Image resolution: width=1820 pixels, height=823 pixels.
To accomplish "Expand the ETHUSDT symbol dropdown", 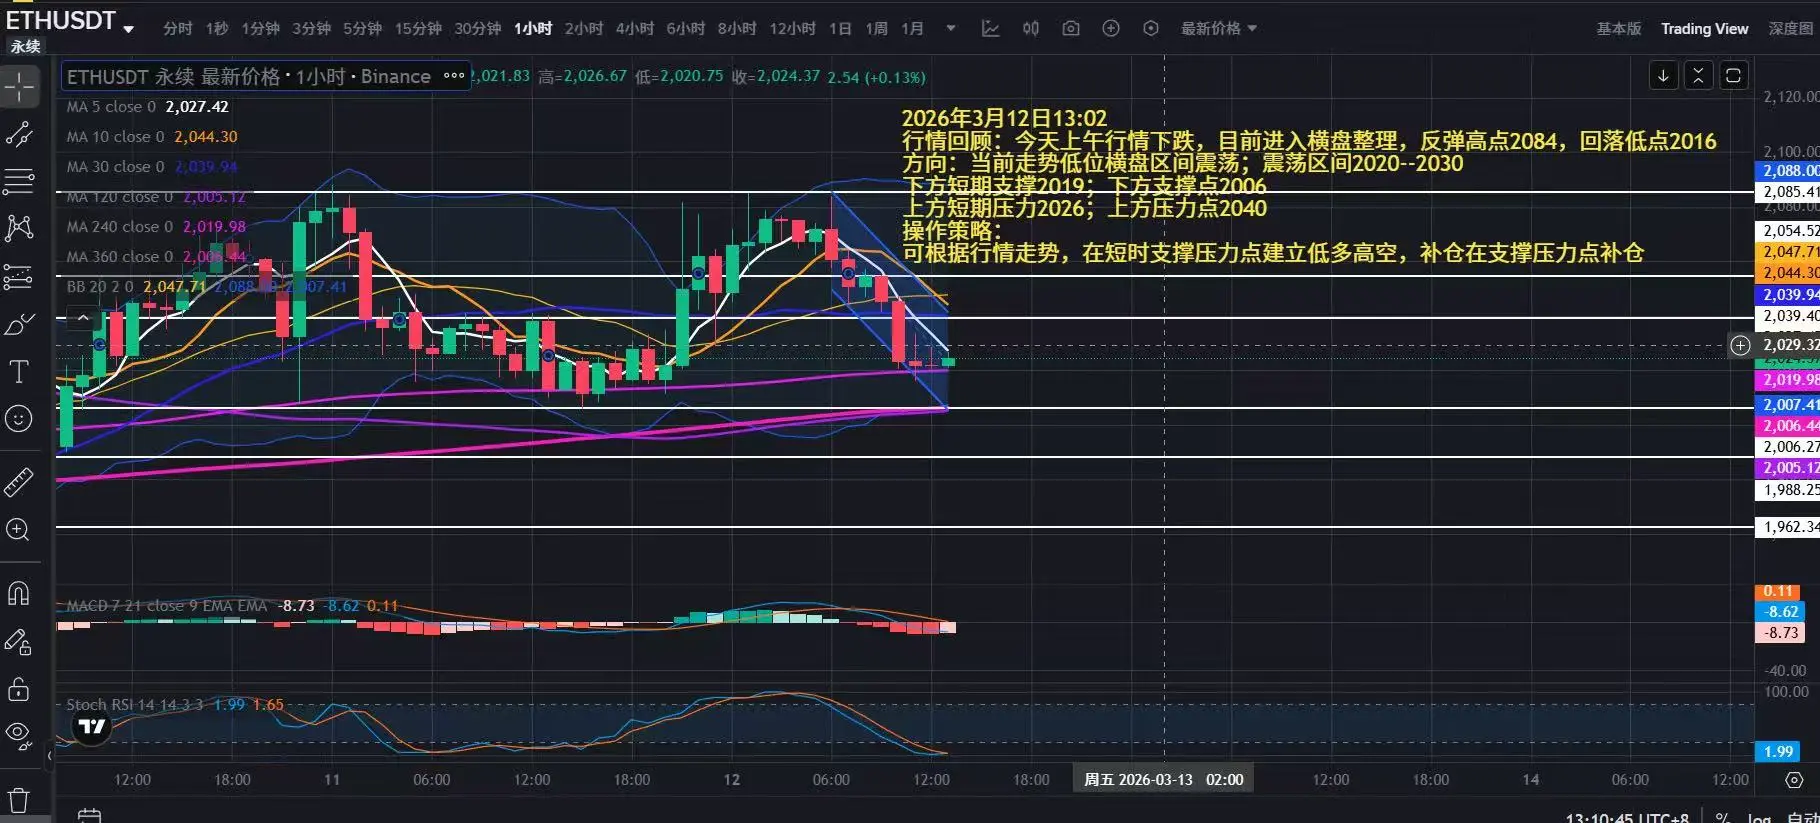I will [x=129, y=29].
